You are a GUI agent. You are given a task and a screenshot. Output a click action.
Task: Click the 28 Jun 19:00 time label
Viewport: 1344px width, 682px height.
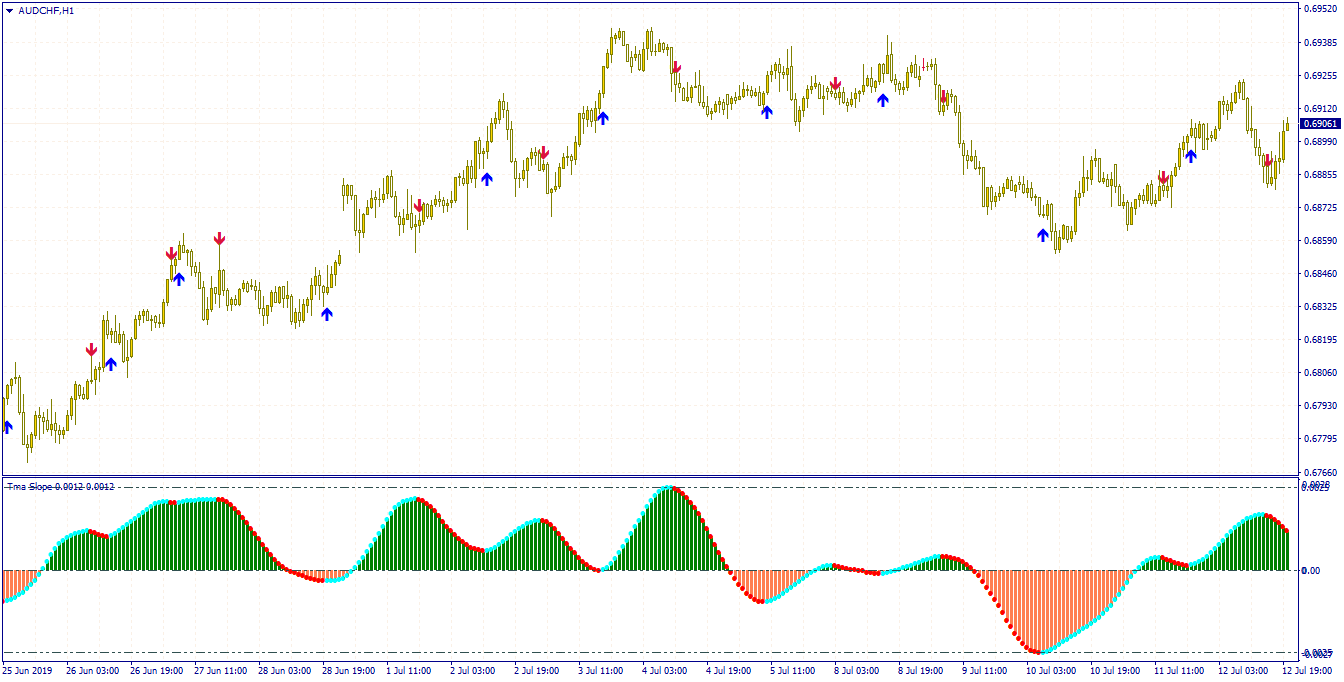(x=349, y=671)
